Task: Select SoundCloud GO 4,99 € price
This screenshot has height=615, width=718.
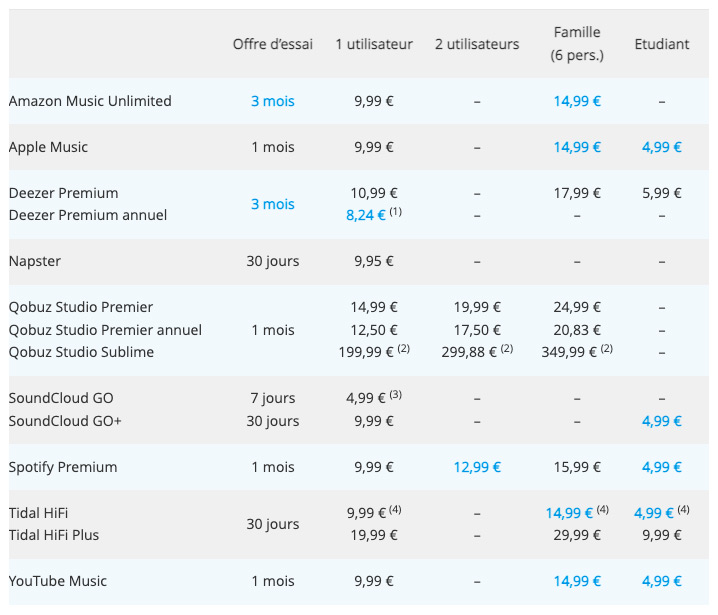Action: point(365,398)
